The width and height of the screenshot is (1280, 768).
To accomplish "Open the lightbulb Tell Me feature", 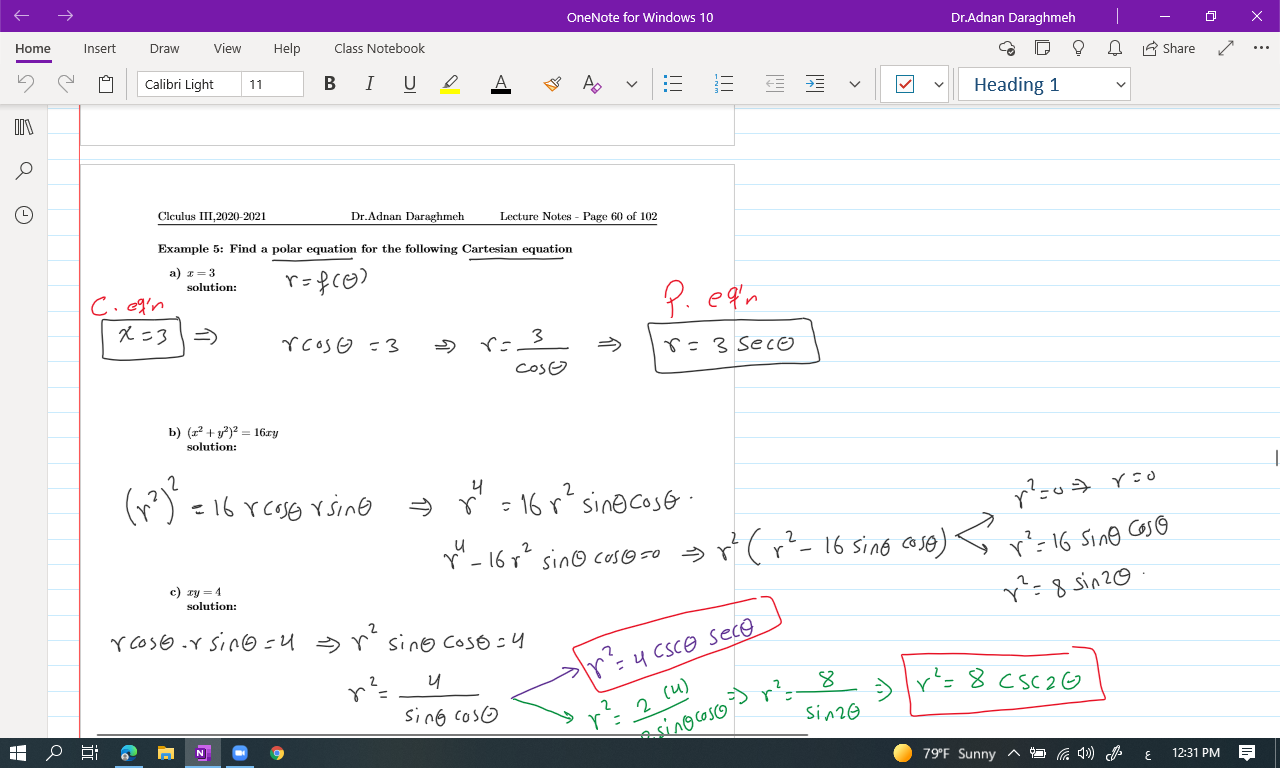I will 1079,48.
